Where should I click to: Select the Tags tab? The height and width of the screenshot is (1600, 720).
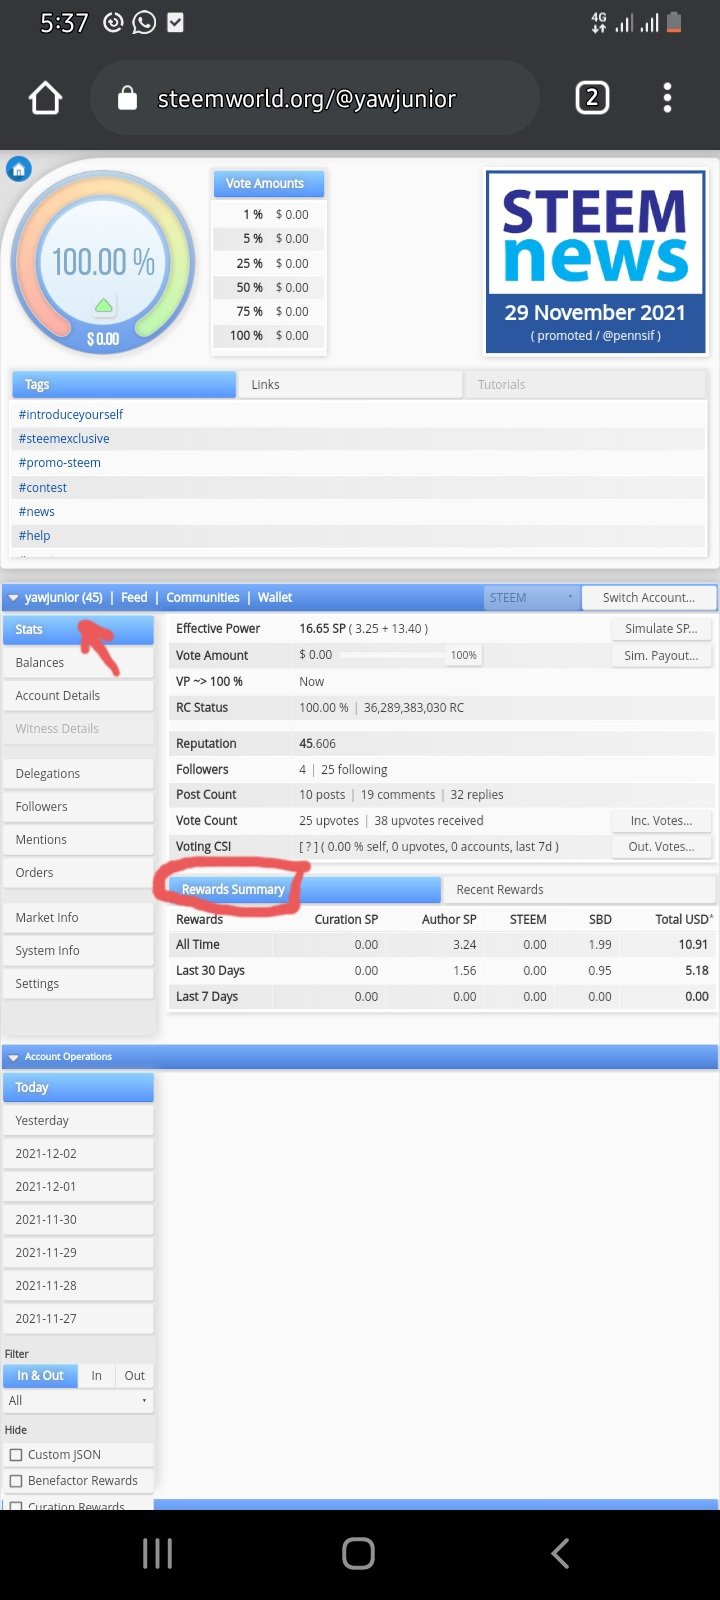coord(124,384)
